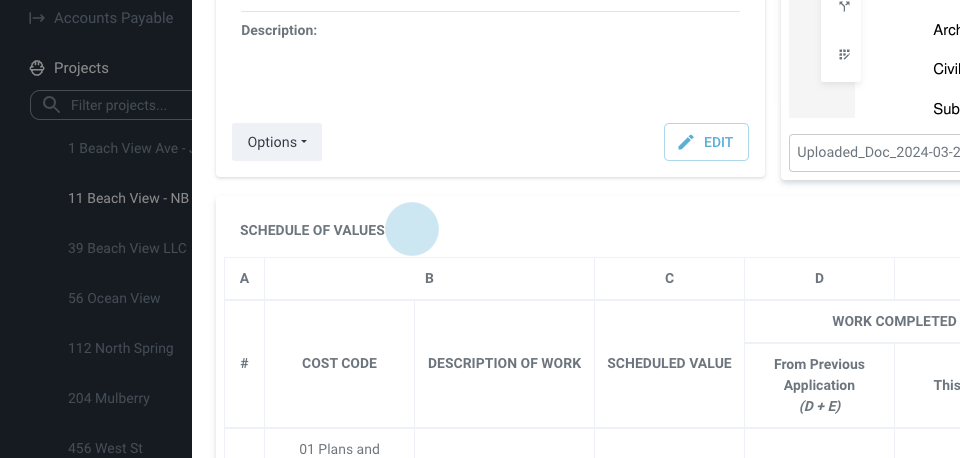Select project 456 West St

[x=106, y=448]
